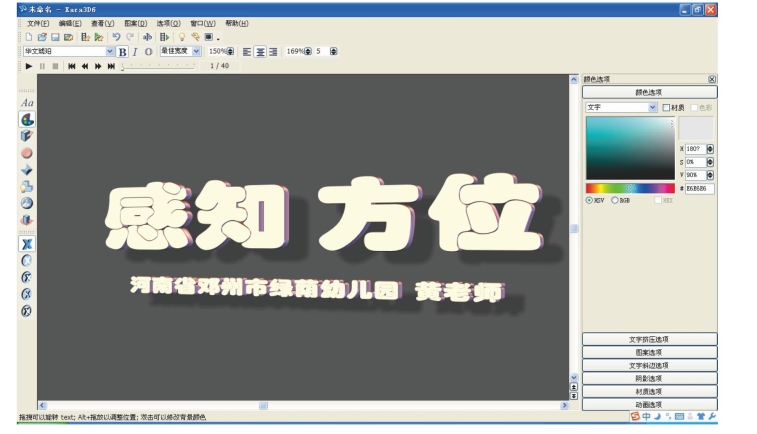Click the horizontal scrollbar right arrow
This screenshot has width=757, height=434.
pyautogui.click(x=564, y=406)
